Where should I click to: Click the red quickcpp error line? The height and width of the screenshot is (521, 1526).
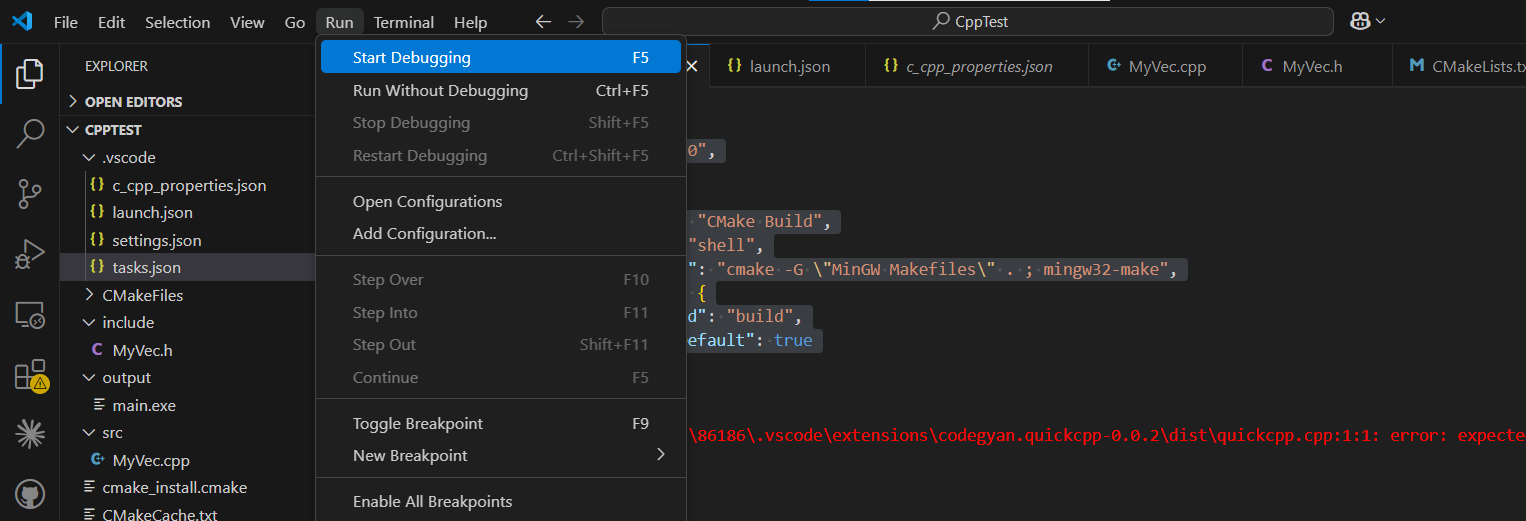1107,435
